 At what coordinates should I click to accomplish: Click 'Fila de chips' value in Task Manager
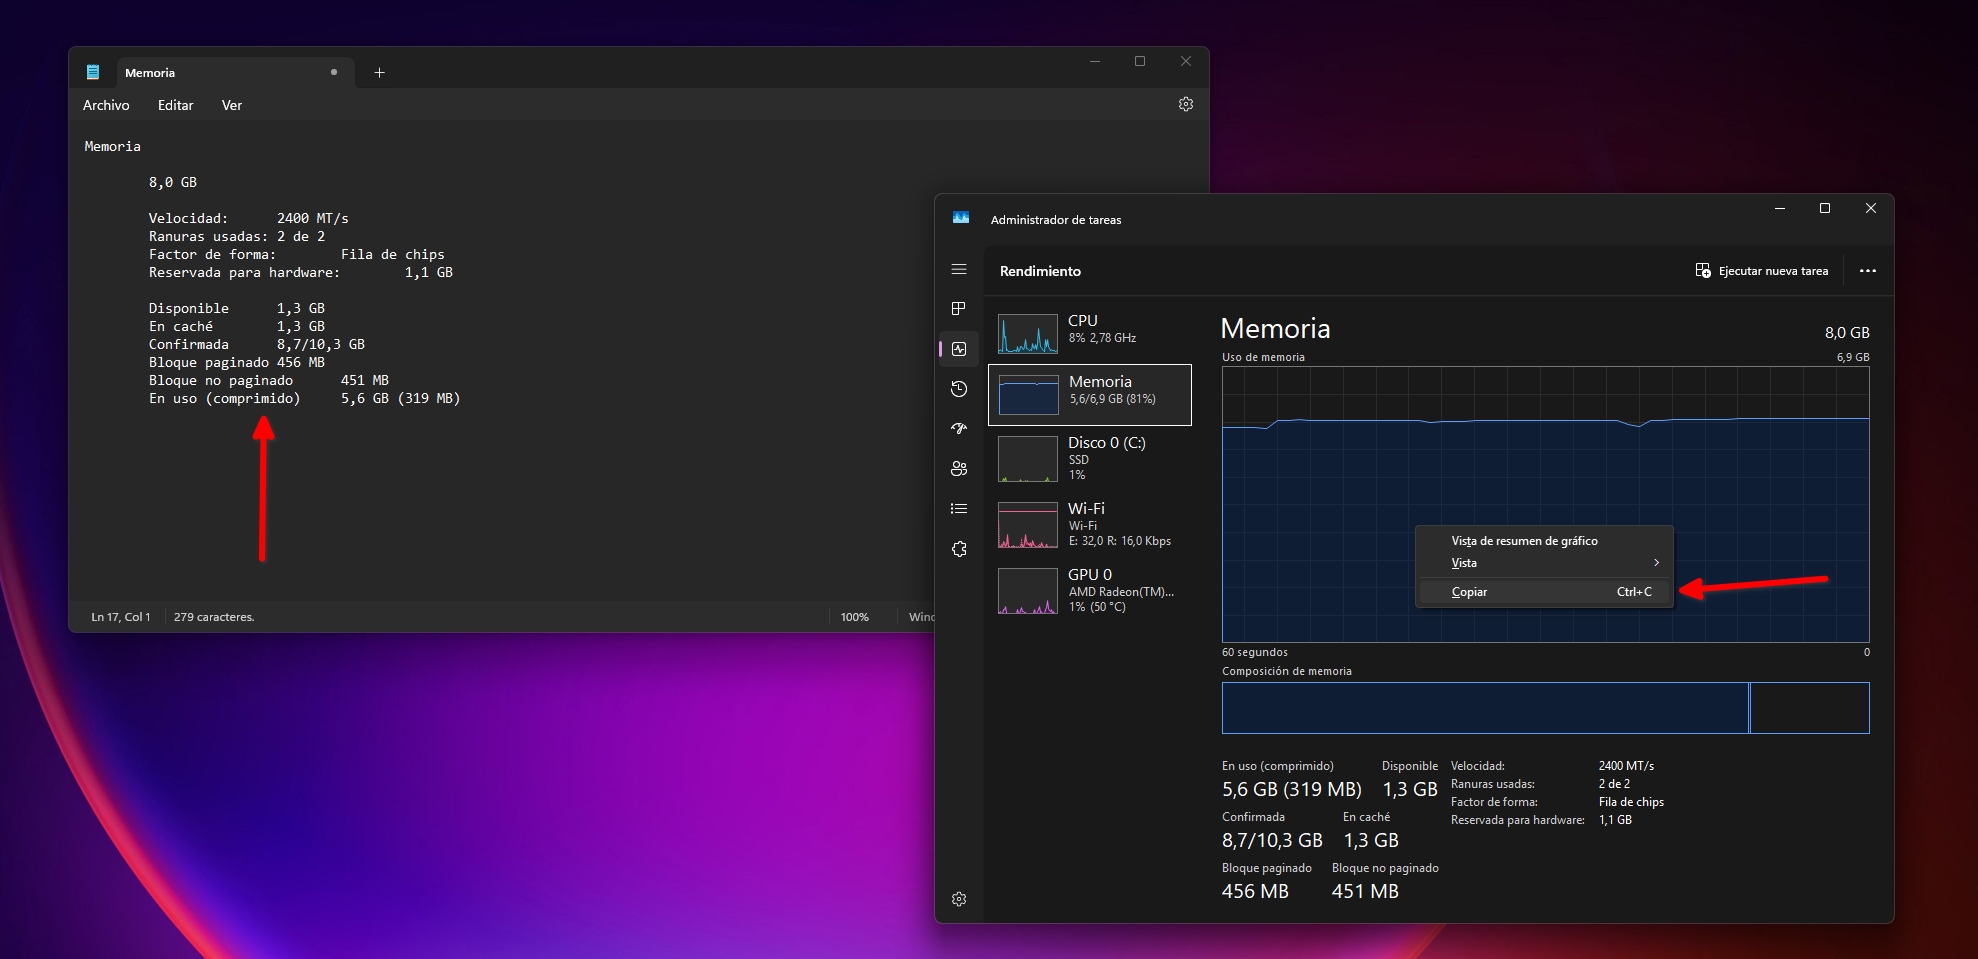click(x=1631, y=802)
